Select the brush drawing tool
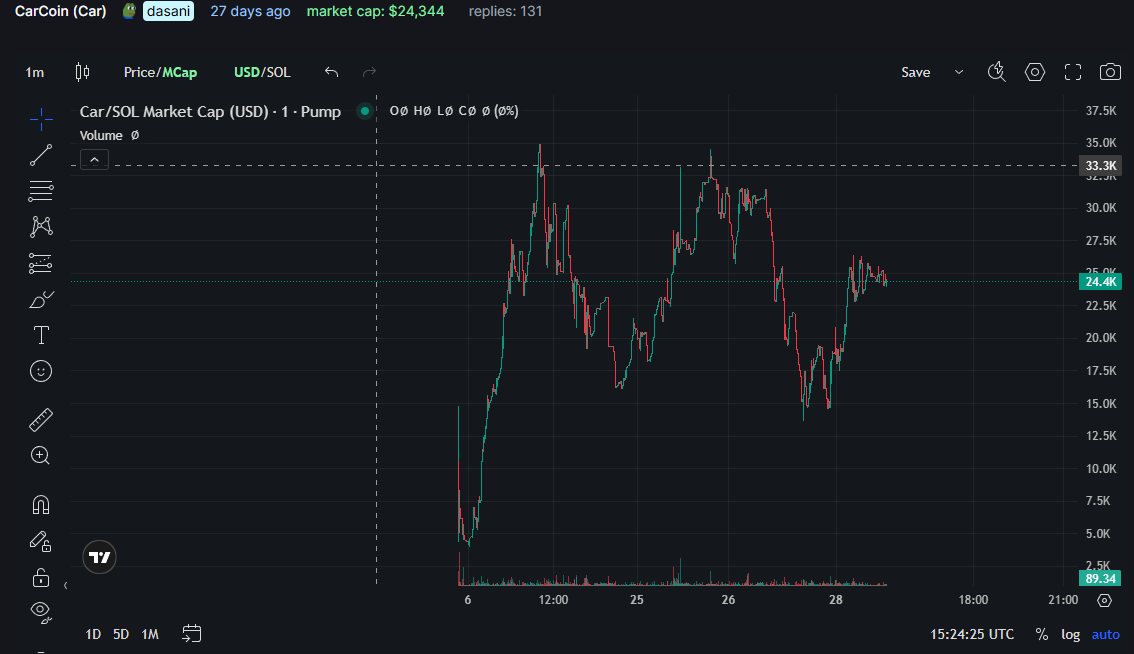The image size is (1134, 654). coord(41,300)
